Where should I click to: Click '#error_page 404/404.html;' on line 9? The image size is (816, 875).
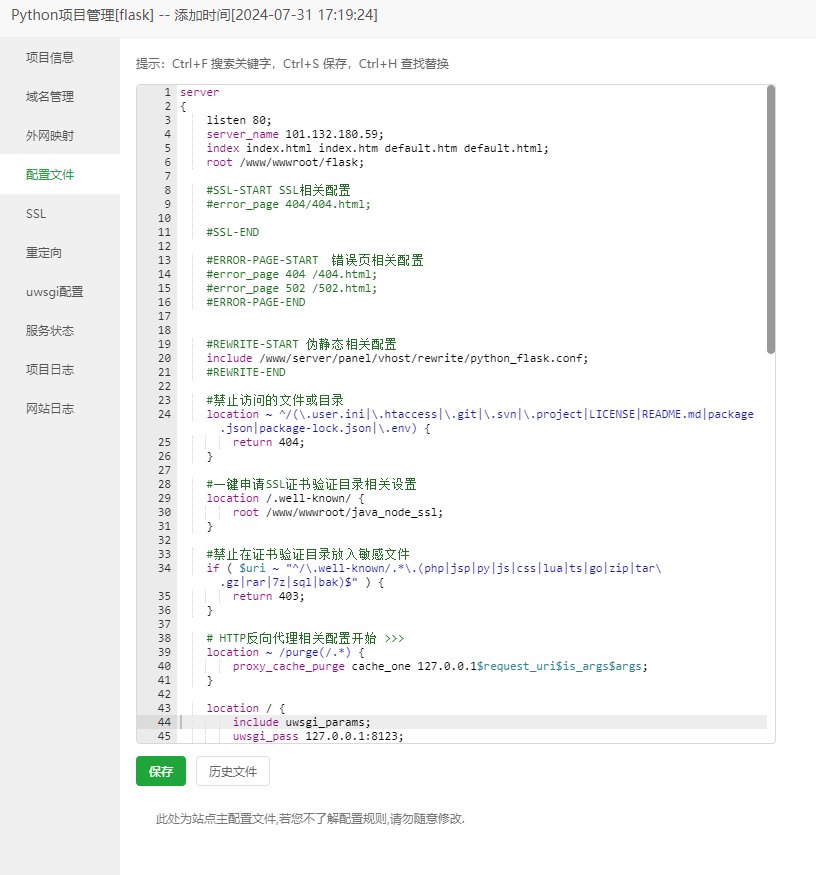tap(289, 204)
